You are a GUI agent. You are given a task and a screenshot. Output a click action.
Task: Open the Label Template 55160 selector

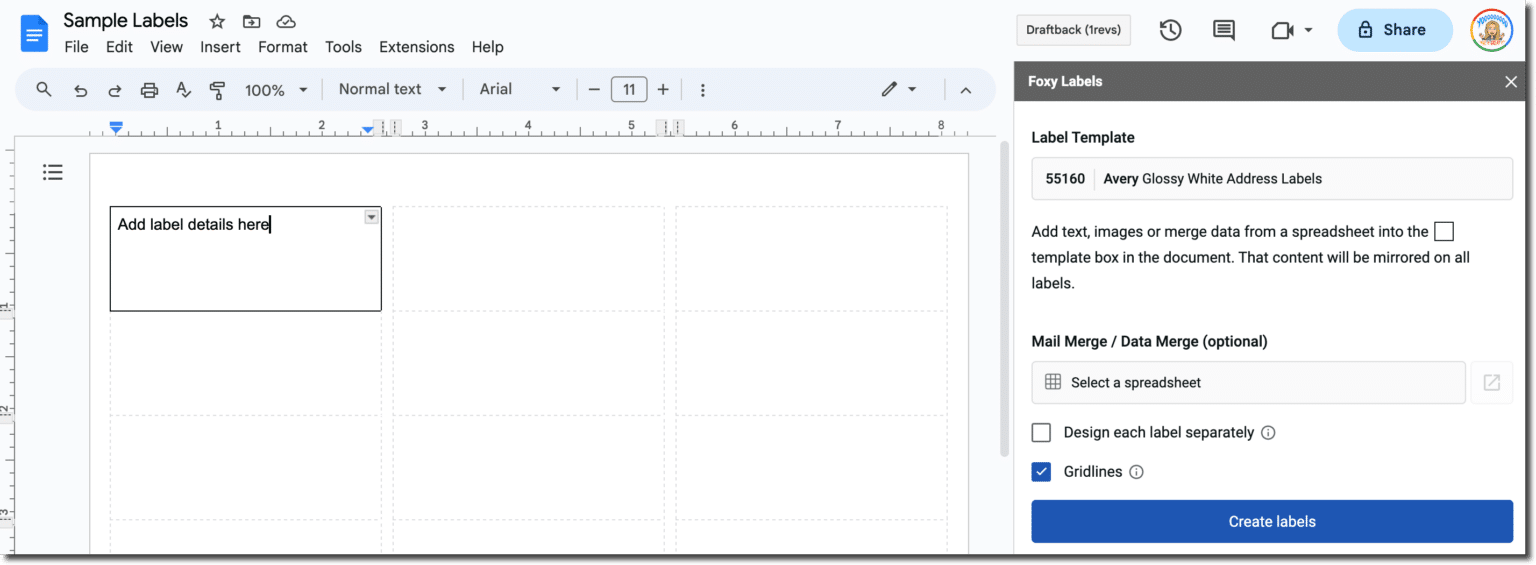click(x=1272, y=179)
